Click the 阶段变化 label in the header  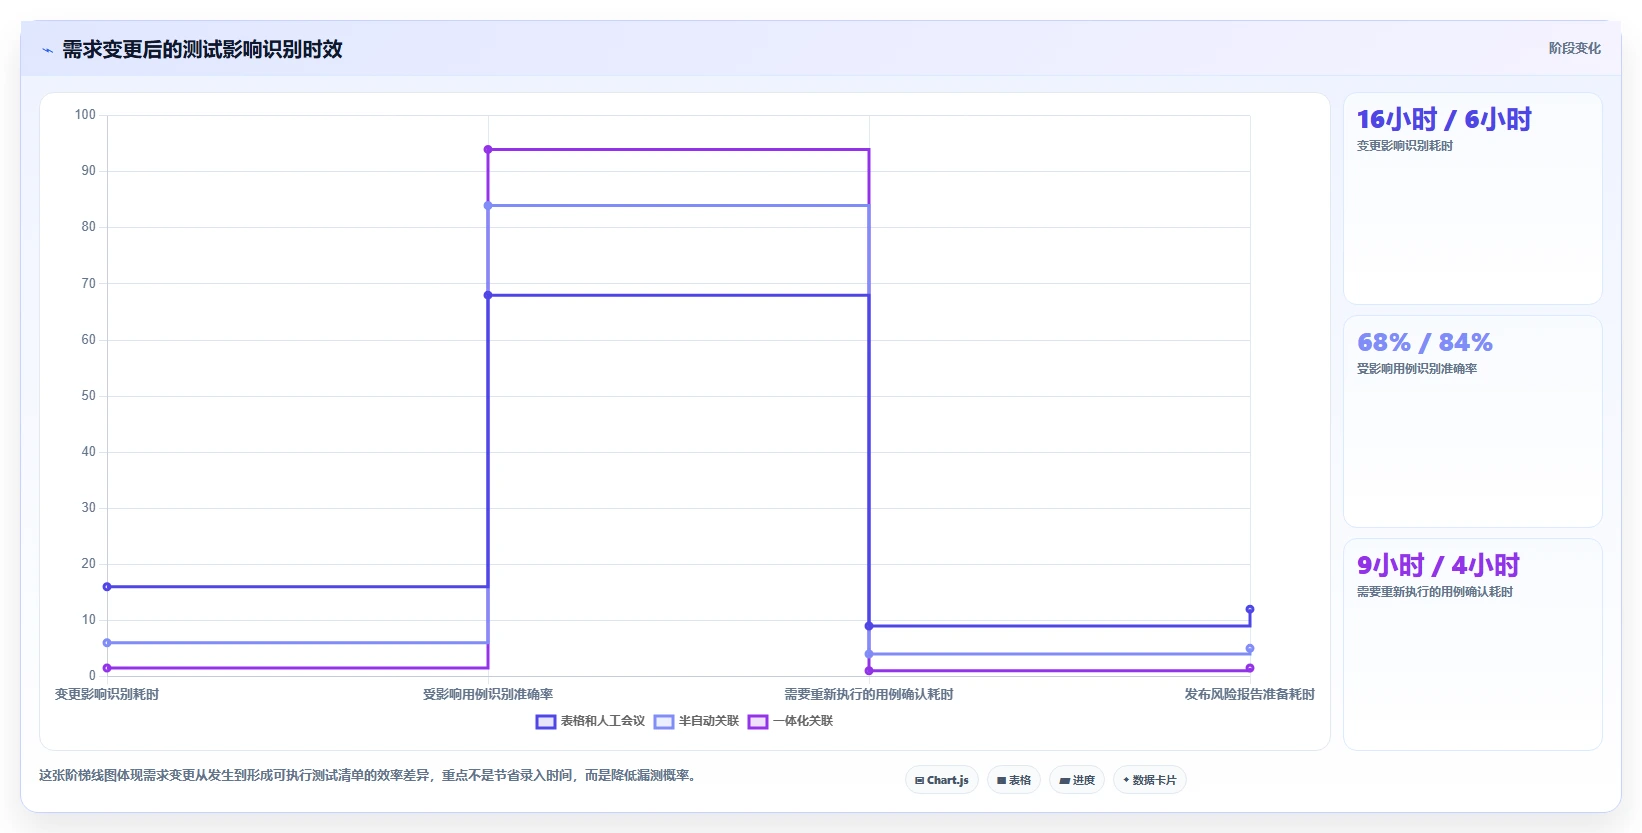[1575, 48]
